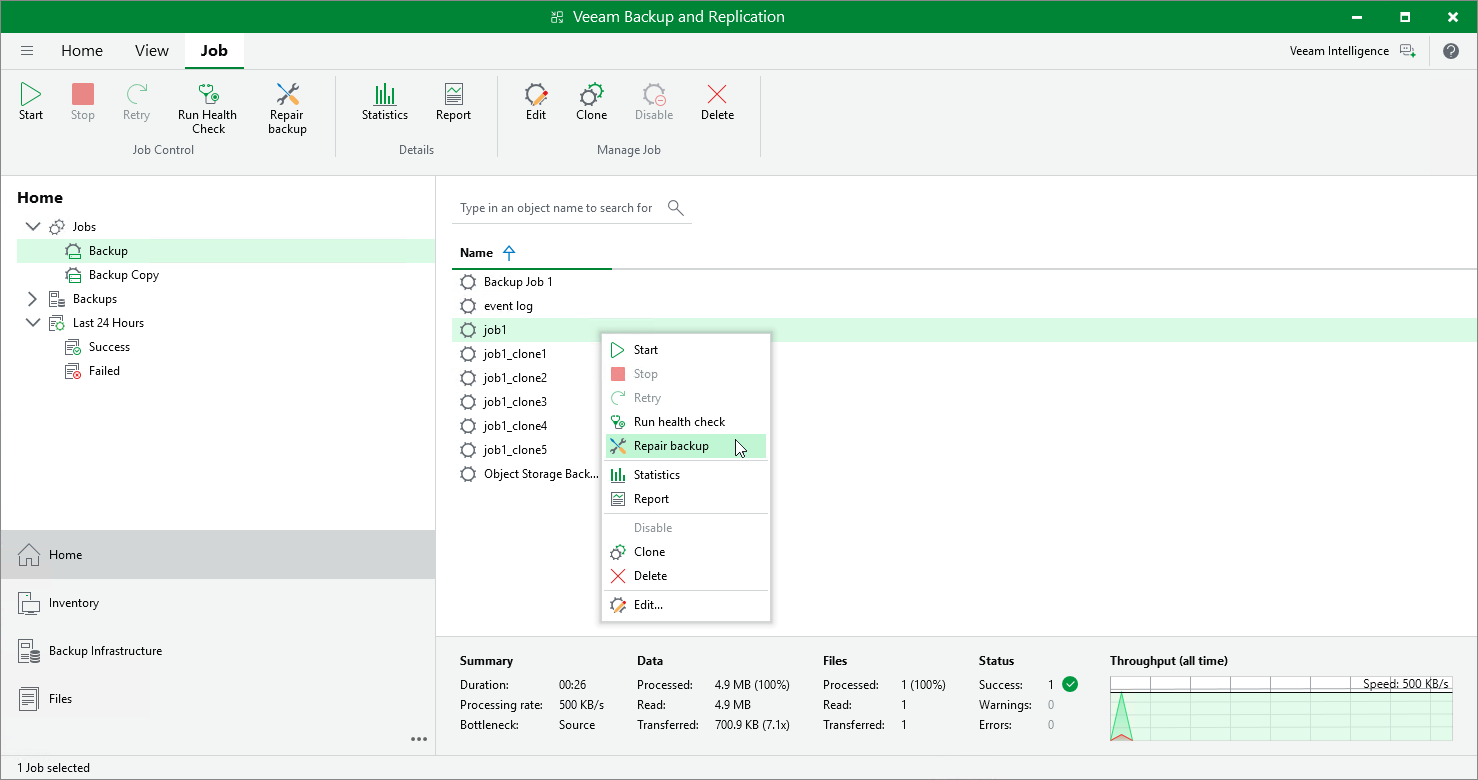
Task: Select the Backup Job 1 row
Action: (x=964, y=282)
